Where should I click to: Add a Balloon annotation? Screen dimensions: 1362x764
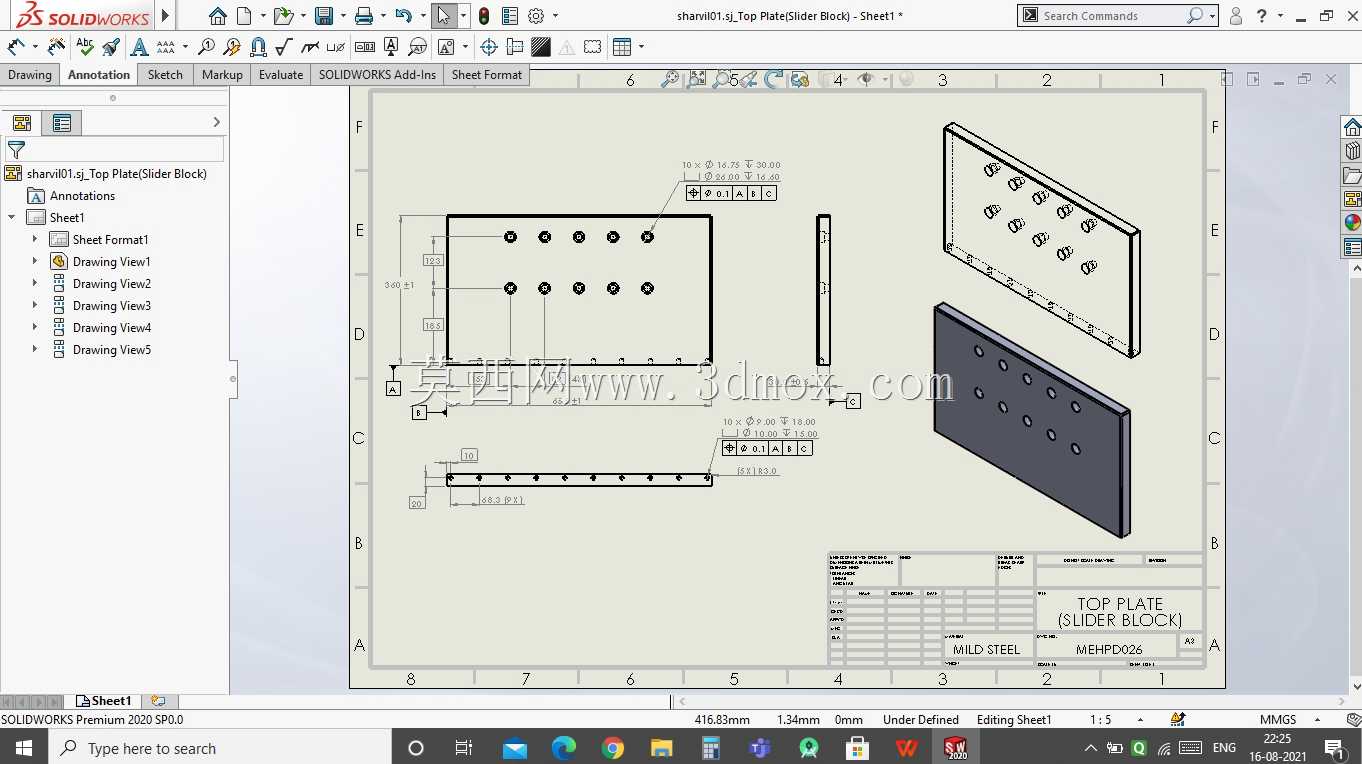(x=206, y=47)
